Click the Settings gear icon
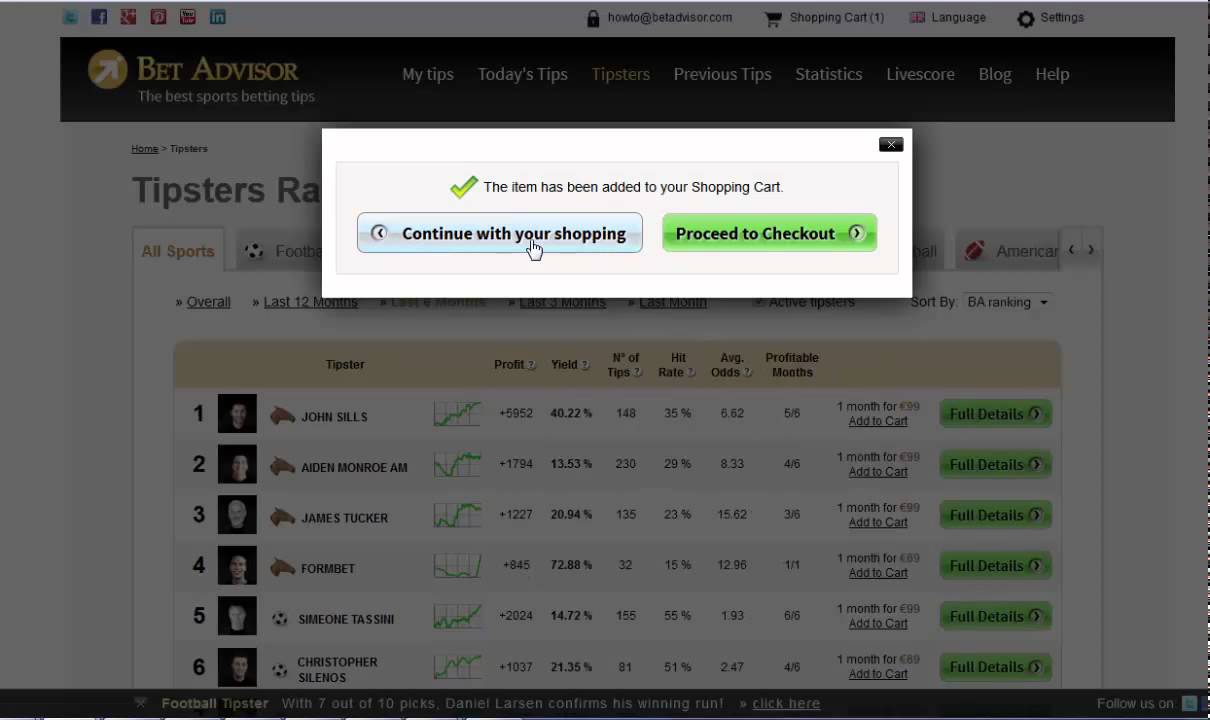The width and height of the screenshot is (1210, 720). pyautogui.click(x=1025, y=18)
